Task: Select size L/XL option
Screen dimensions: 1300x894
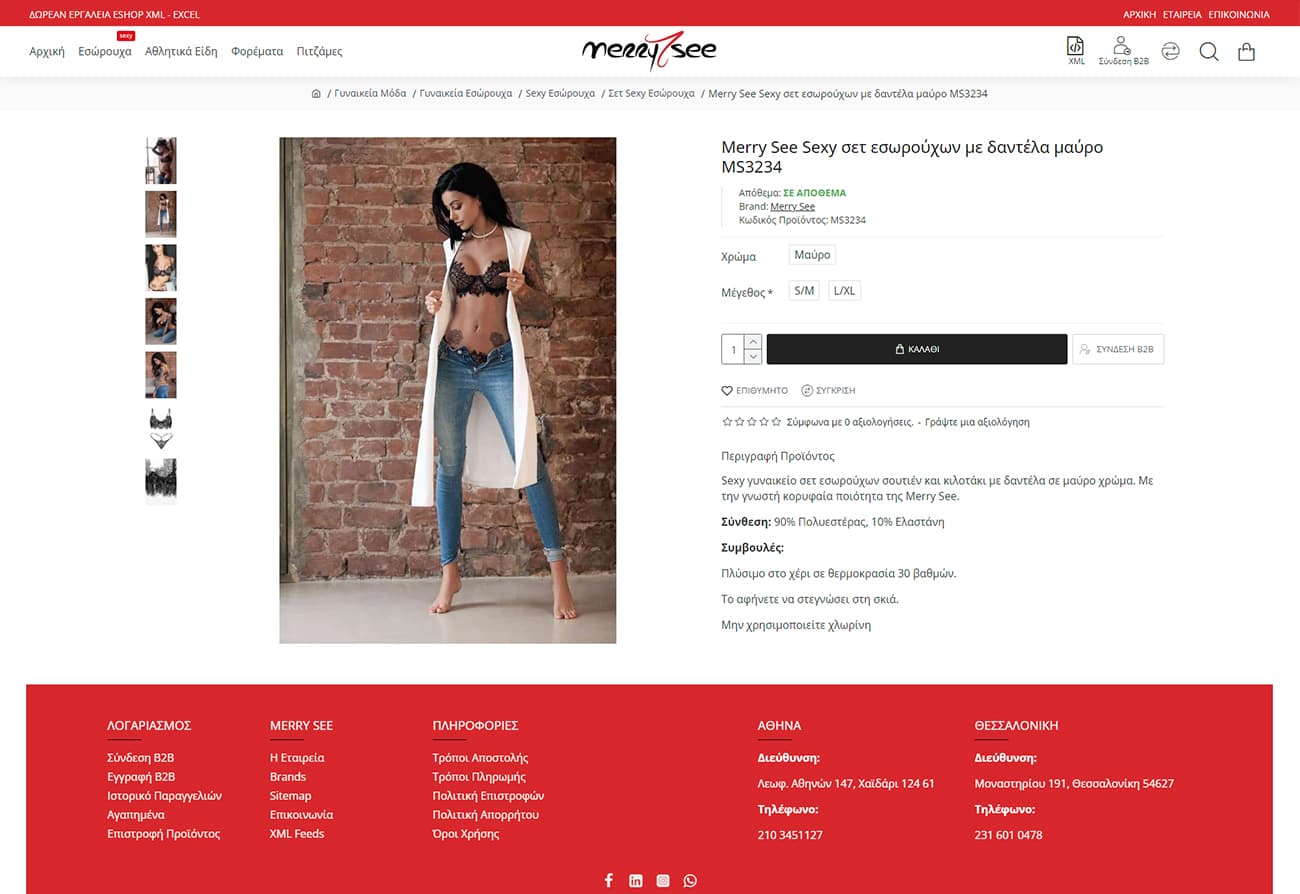Action: point(844,291)
